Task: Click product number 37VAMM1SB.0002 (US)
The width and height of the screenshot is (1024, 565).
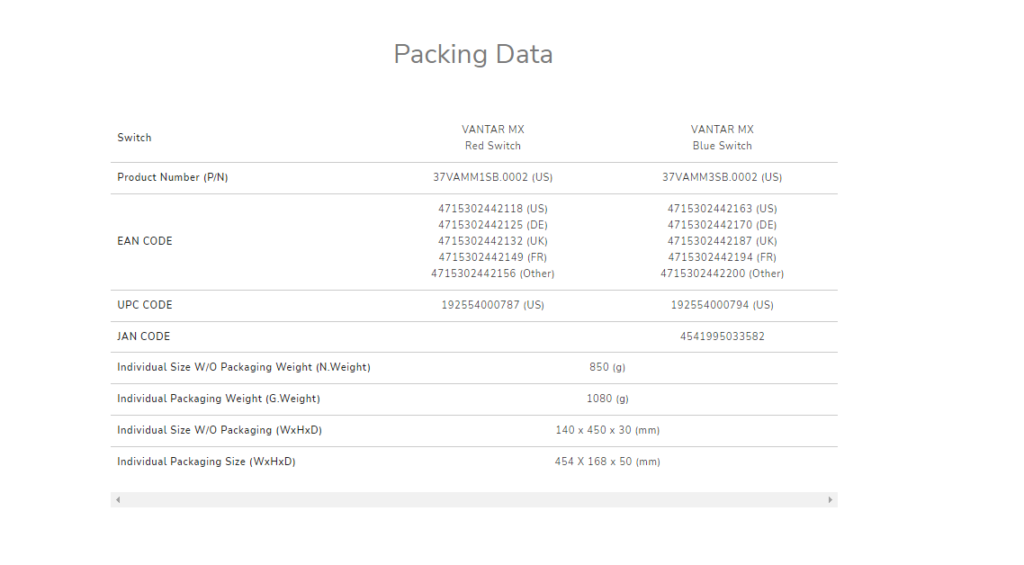Action: click(493, 177)
